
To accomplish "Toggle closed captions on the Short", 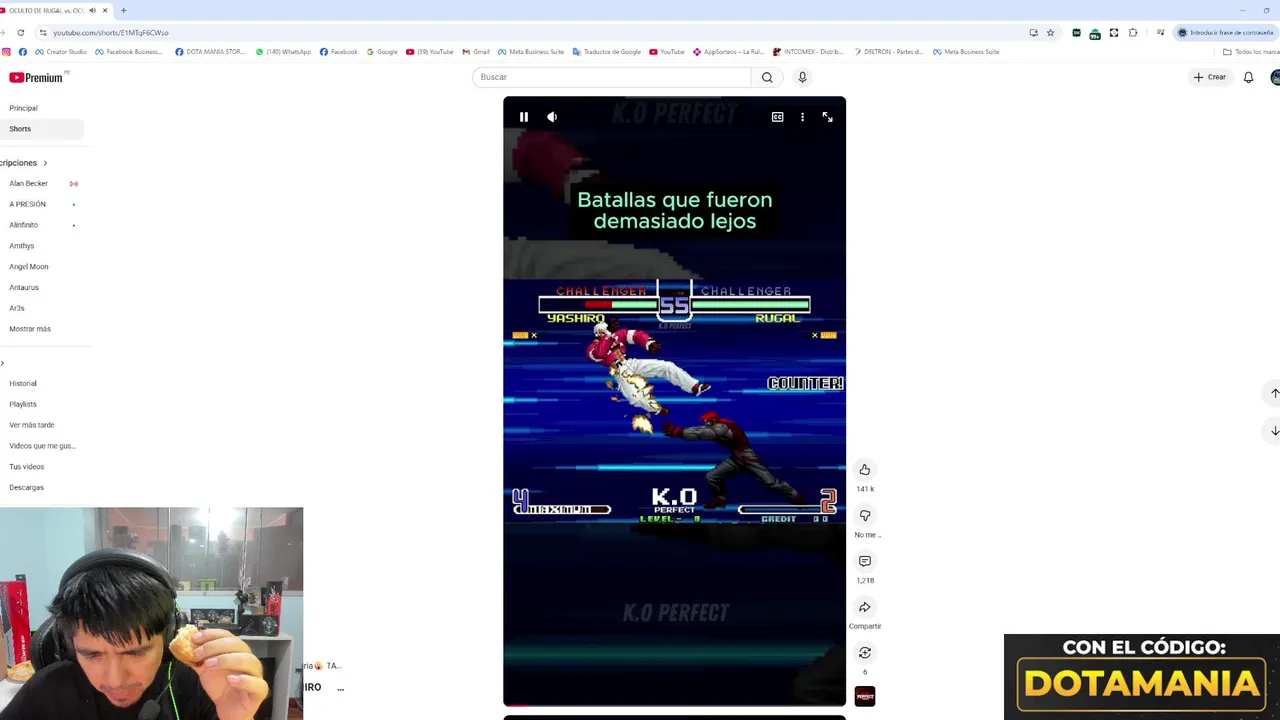I will (777, 117).
